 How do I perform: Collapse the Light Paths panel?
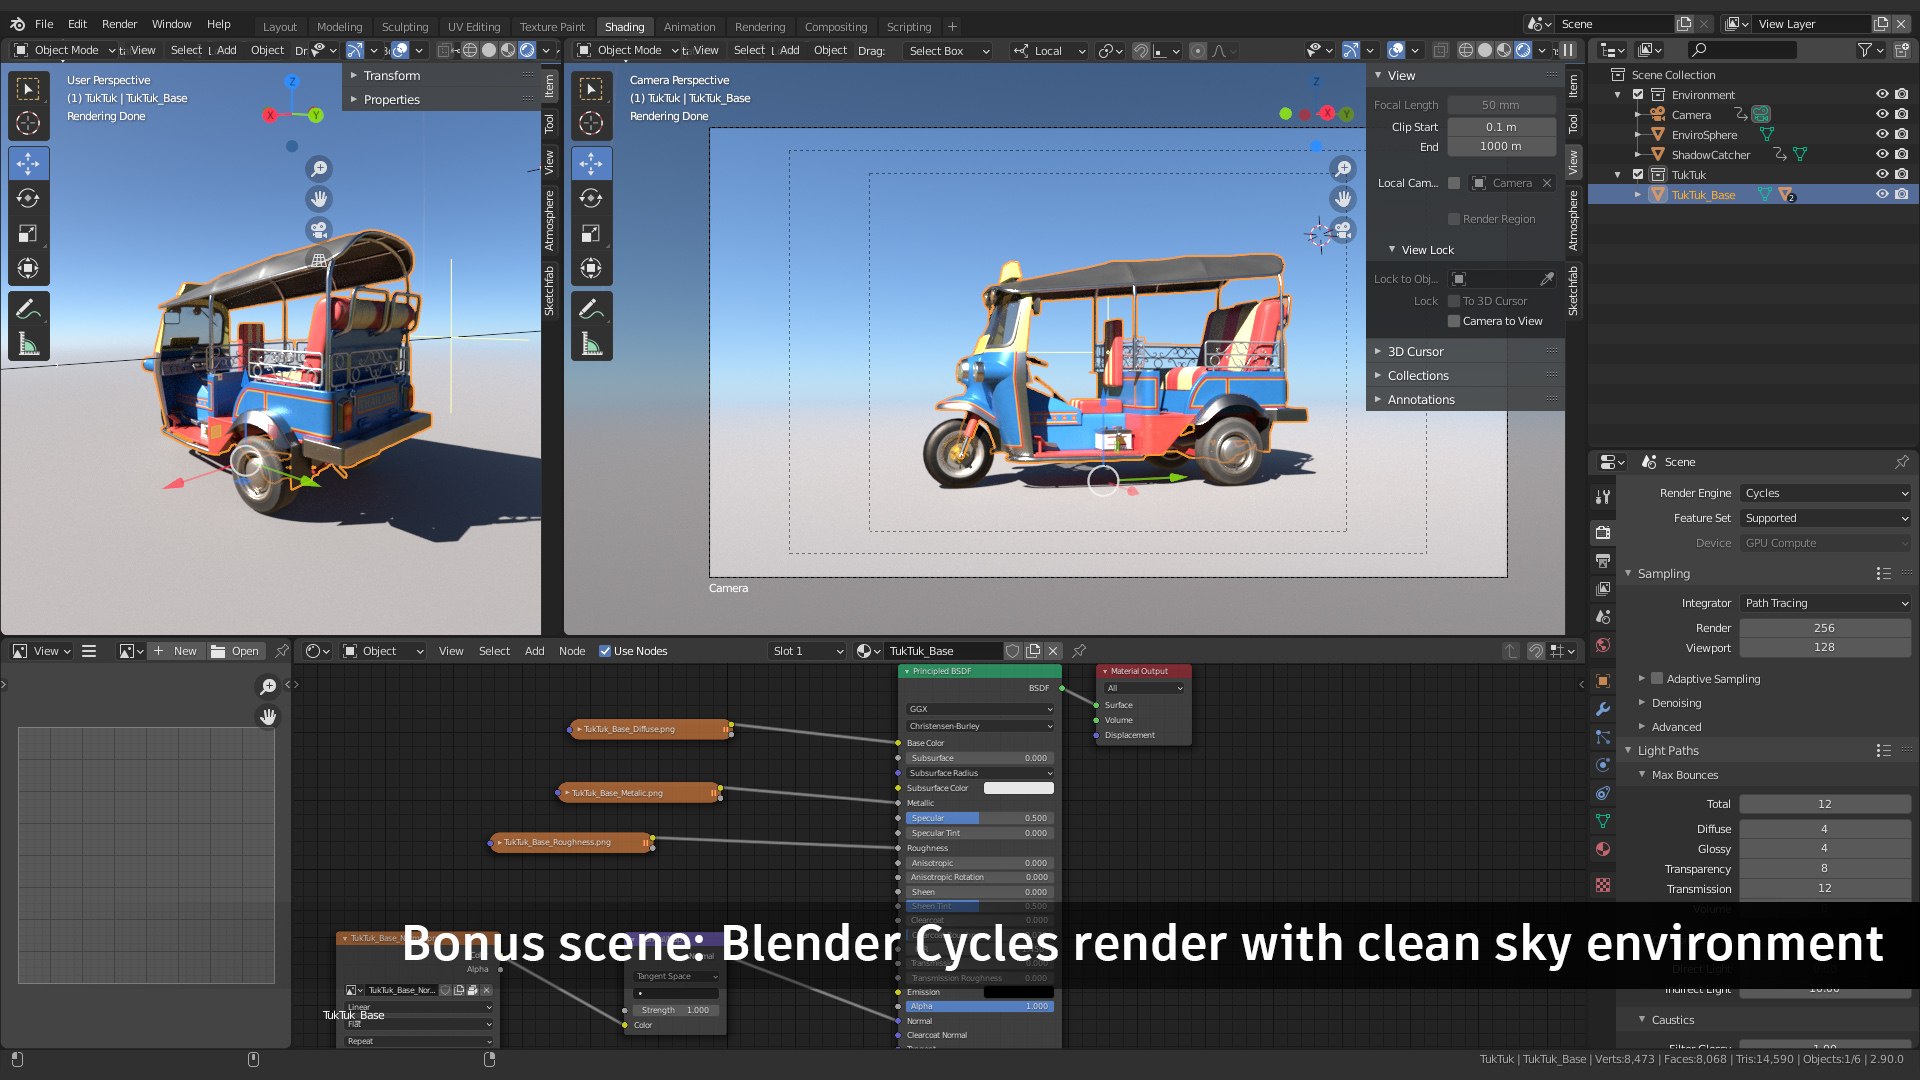click(x=1667, y=751)
